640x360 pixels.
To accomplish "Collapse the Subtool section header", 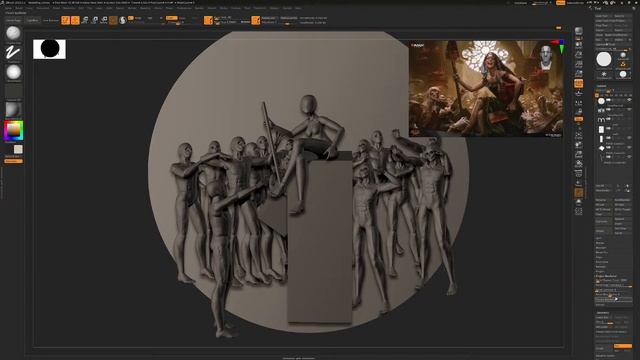I will pyautogui.click(x=601, y=86).
